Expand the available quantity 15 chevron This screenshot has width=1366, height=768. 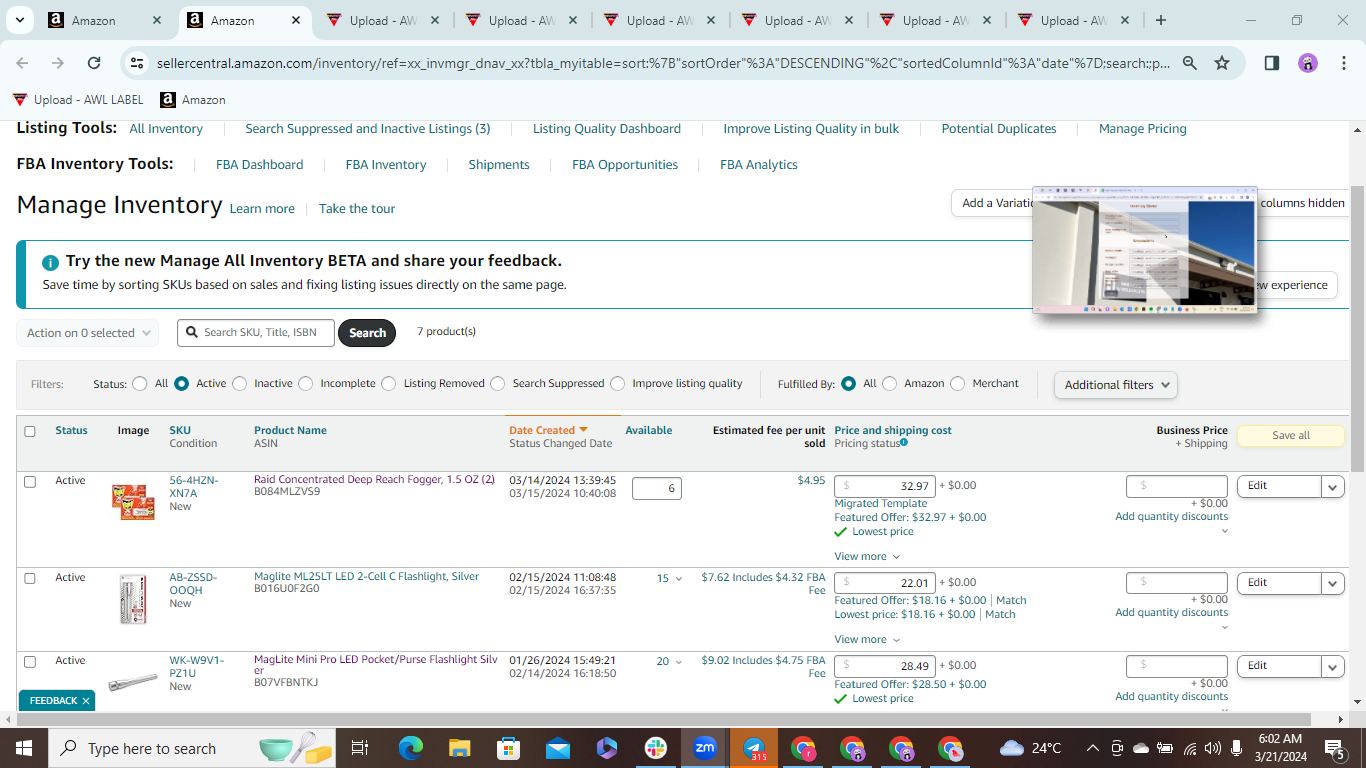[x=679, y=579]
